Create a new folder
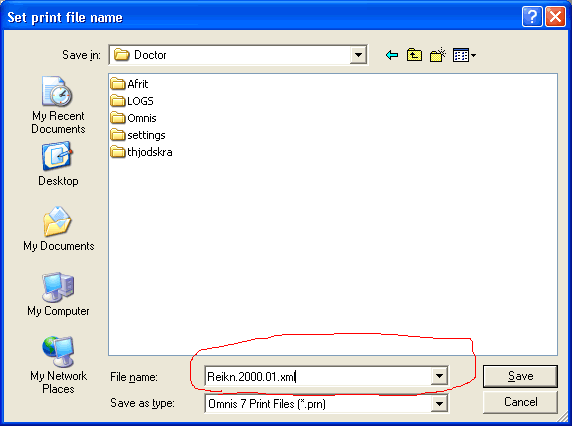The width and height of the screenshot is (572, 426). pyautogui.click(x=438, y=55)
